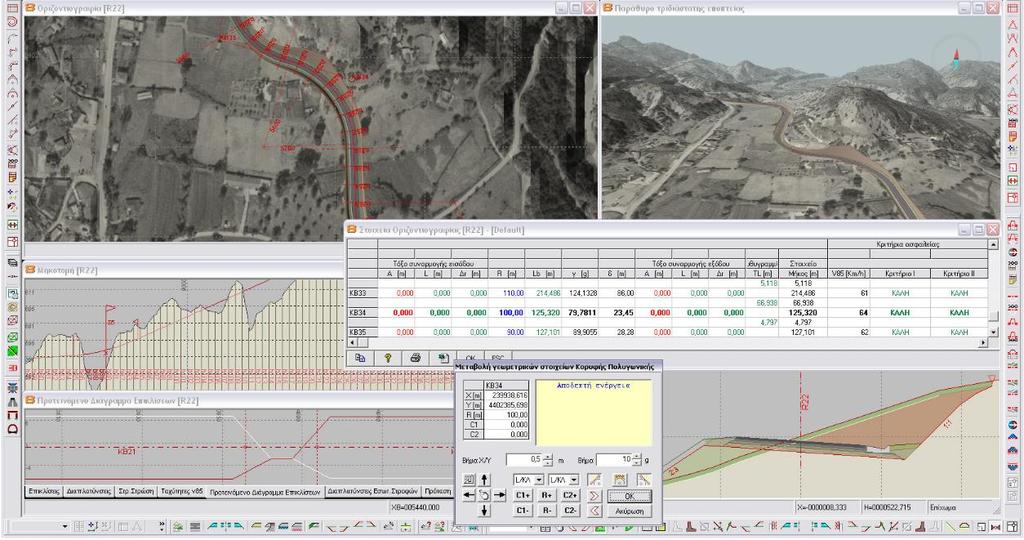
Task: Click the export icon next to the printer
Action: (443, 358)
